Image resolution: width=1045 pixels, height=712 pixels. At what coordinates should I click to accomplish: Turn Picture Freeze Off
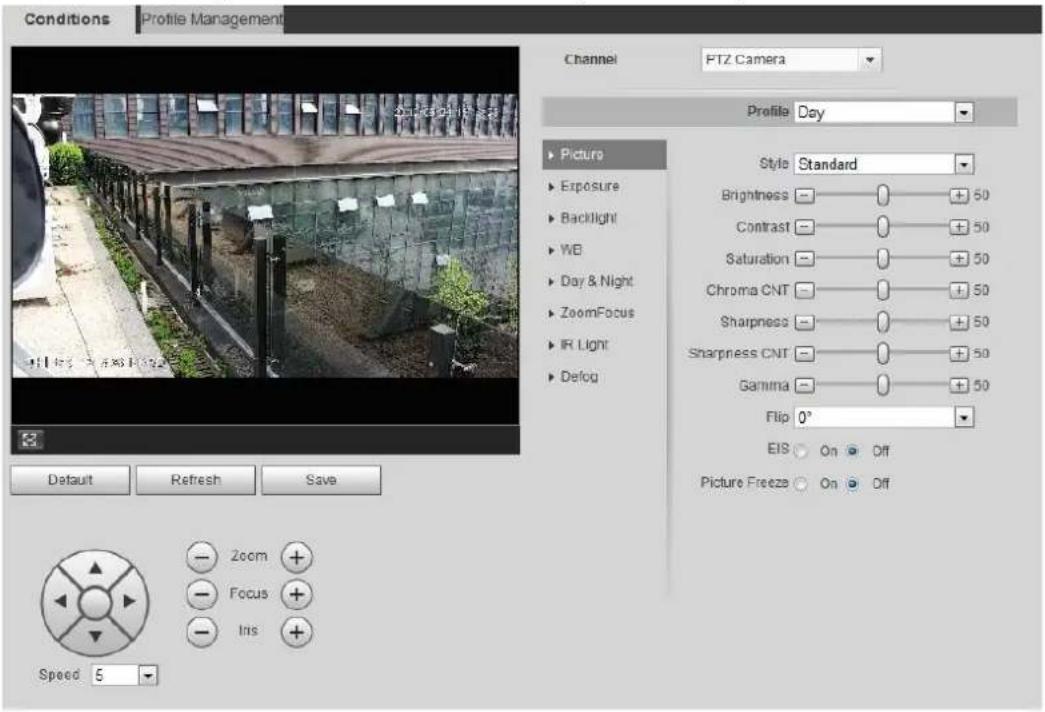click(852, 484)
